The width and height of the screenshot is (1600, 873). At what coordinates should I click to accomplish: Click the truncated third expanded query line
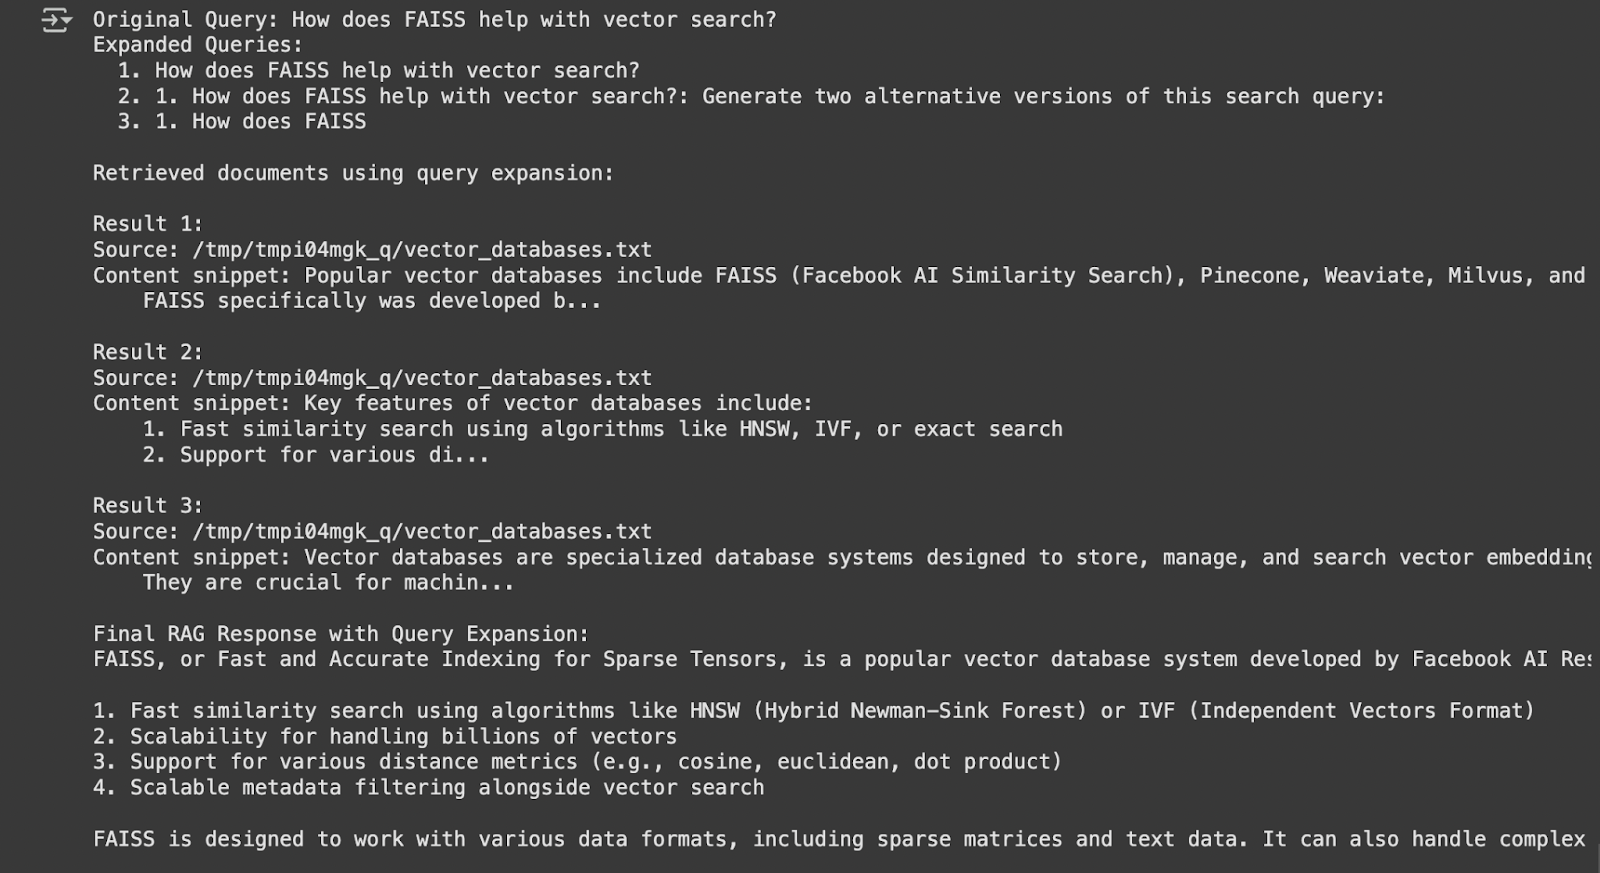tap(242, 122)
